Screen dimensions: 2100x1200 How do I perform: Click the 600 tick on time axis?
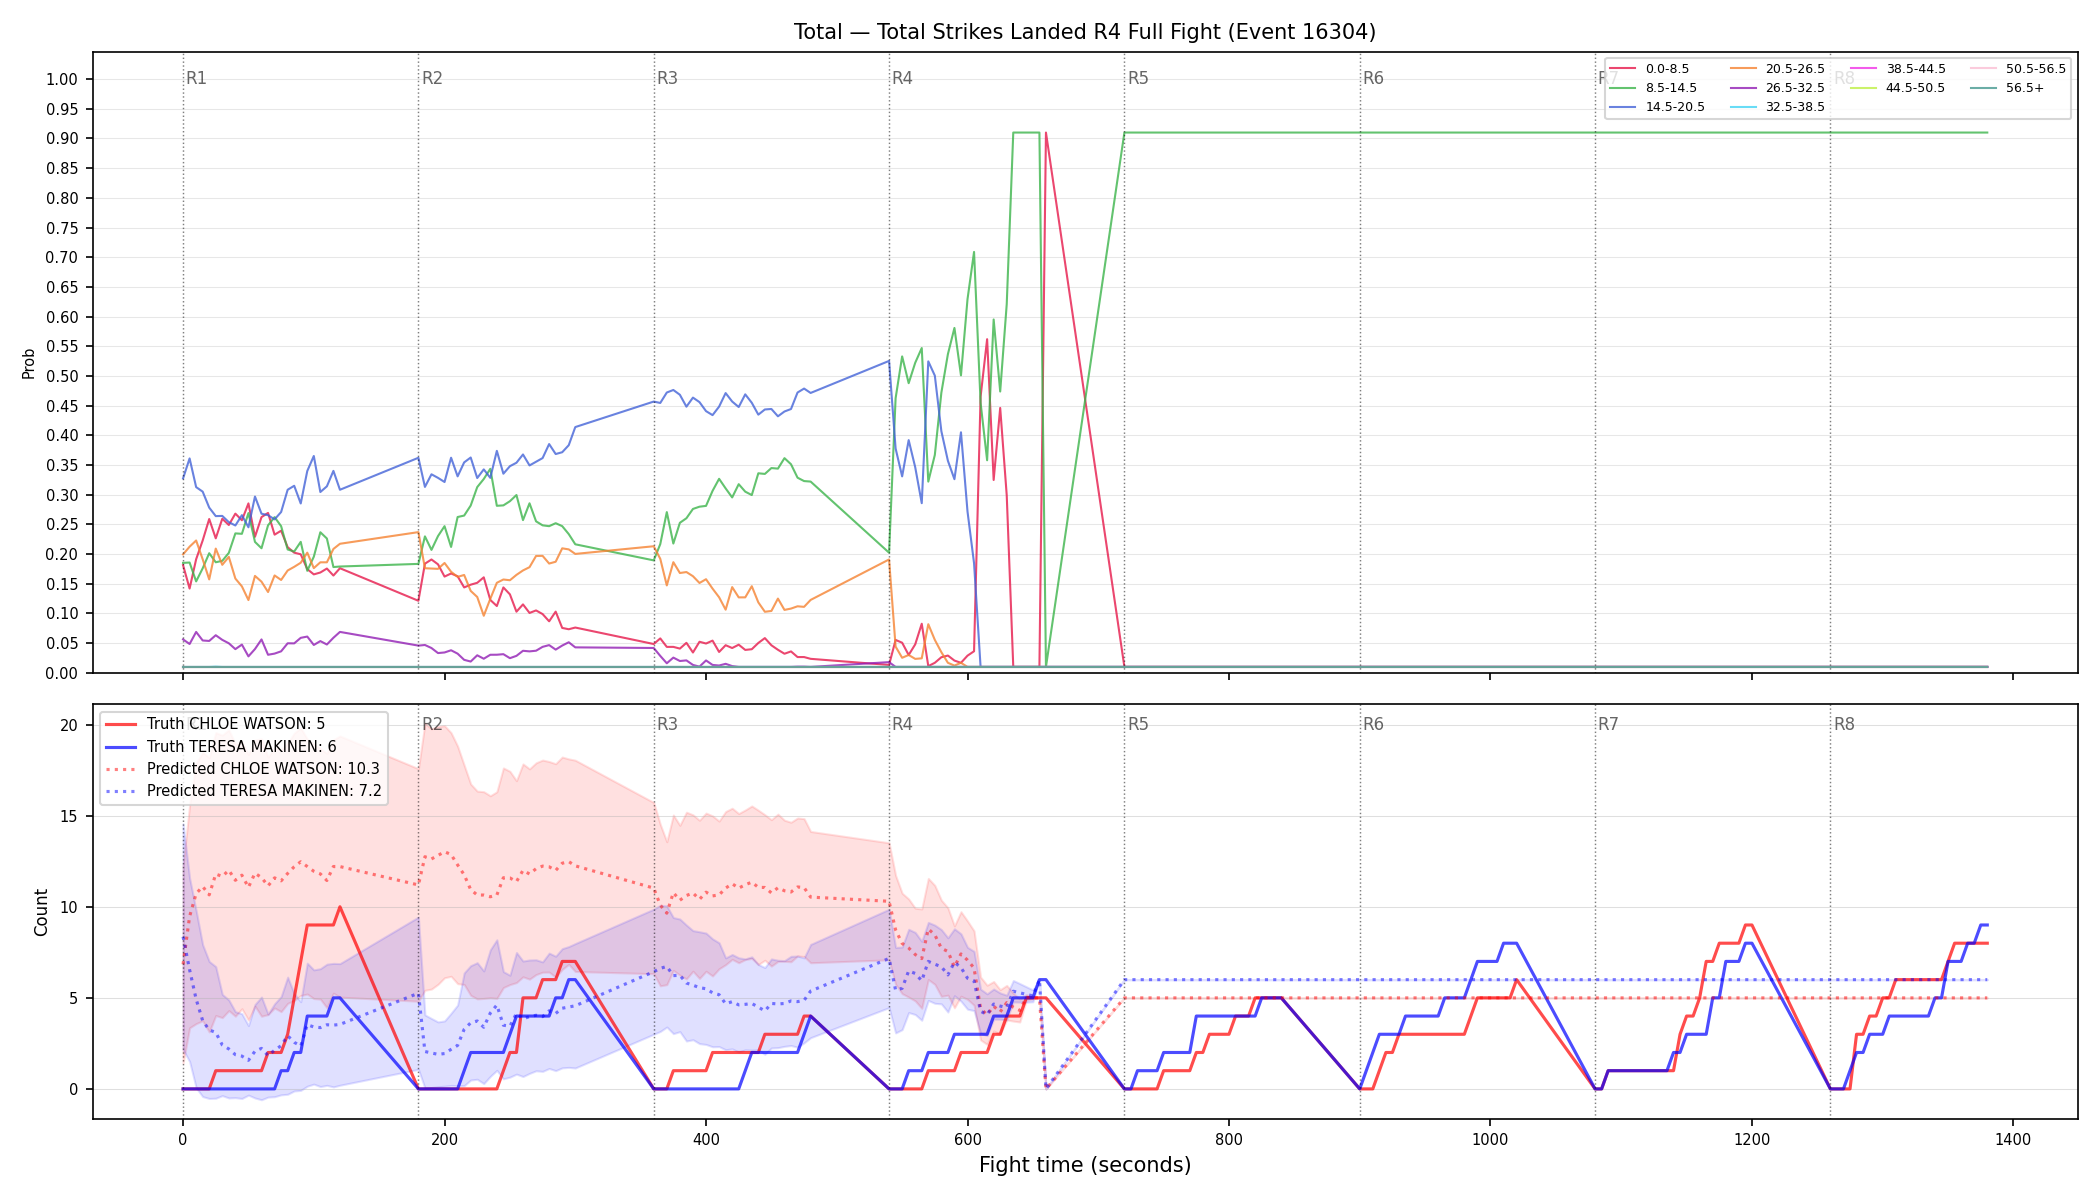click(967, 1139)
